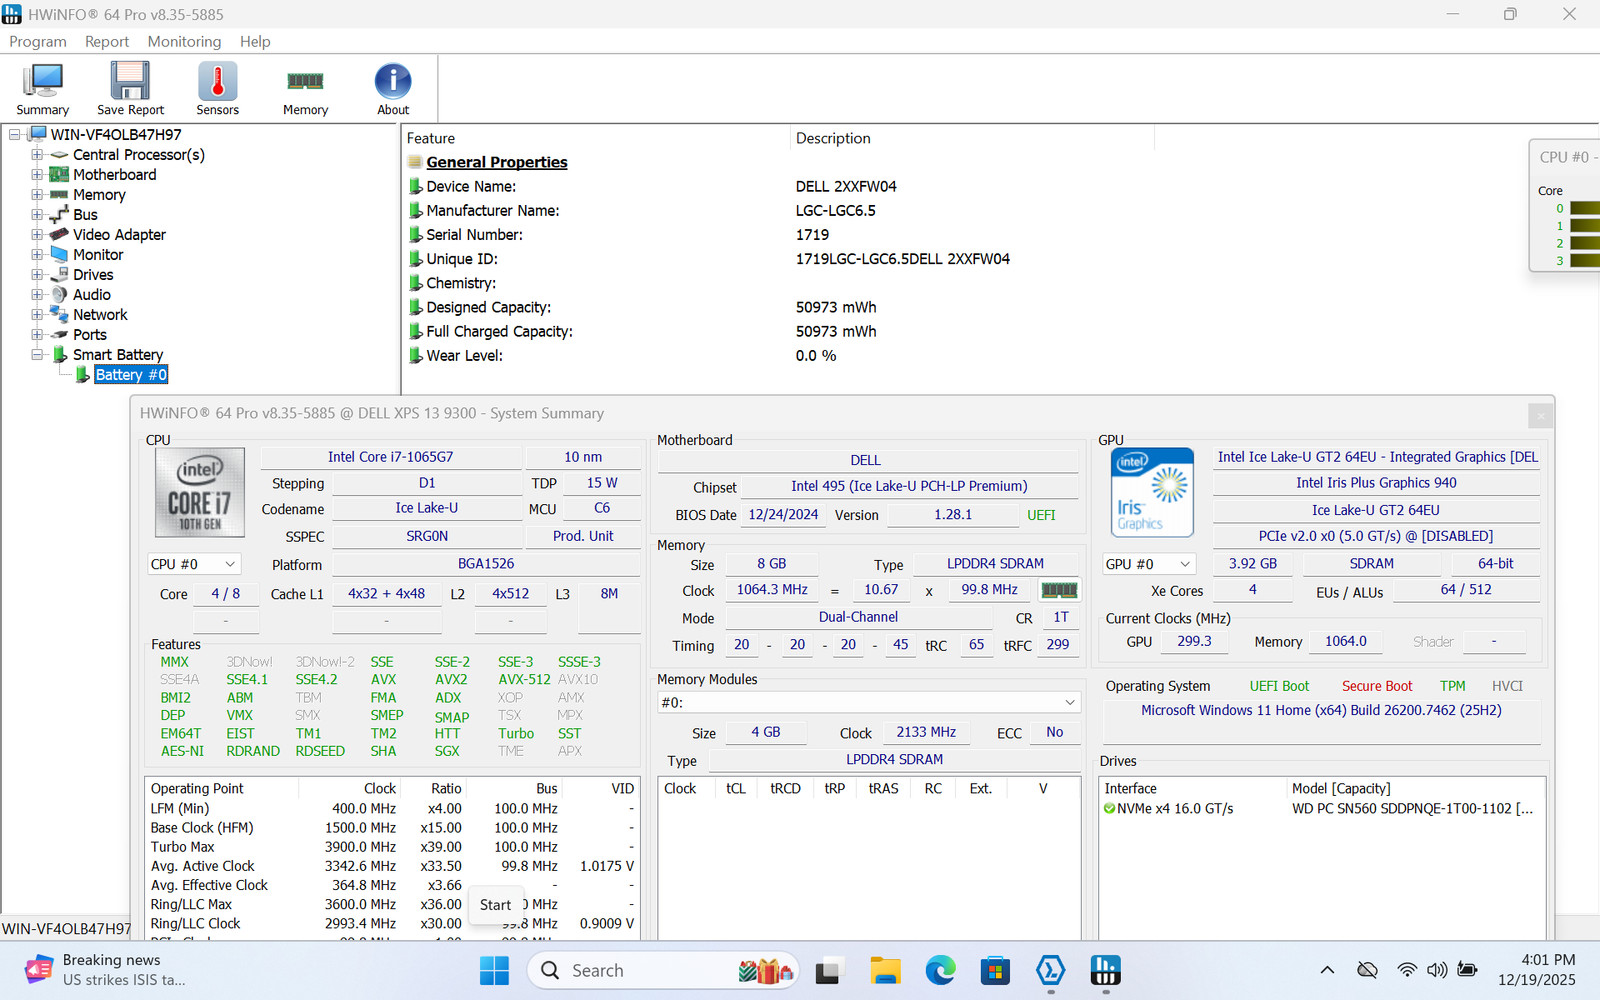Viewport: 1600px width, 1000px height.
Task: Collapse the Smart Battery node
Action: click(x=37, y=354)
